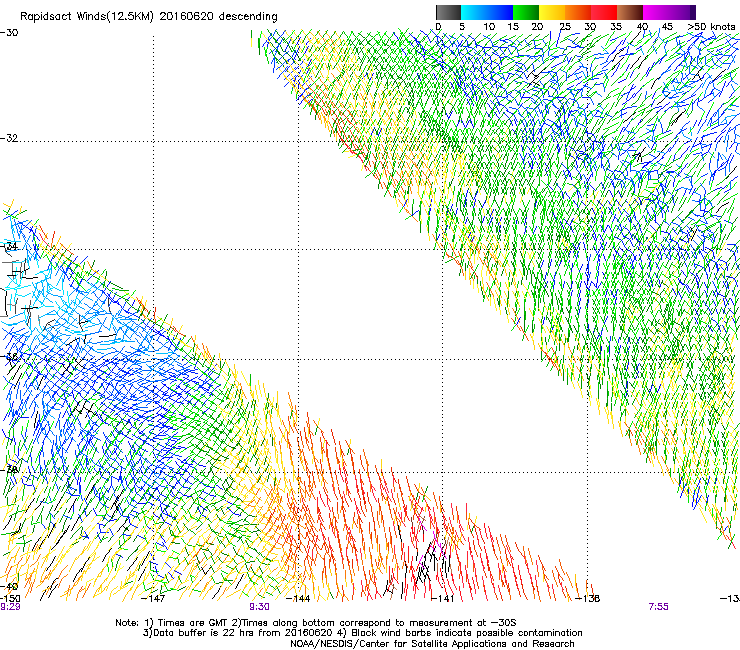This screenshot has height=650, width=740.
Task: Click the orange 25-30 knots legend color
Action: coord(578,12)
